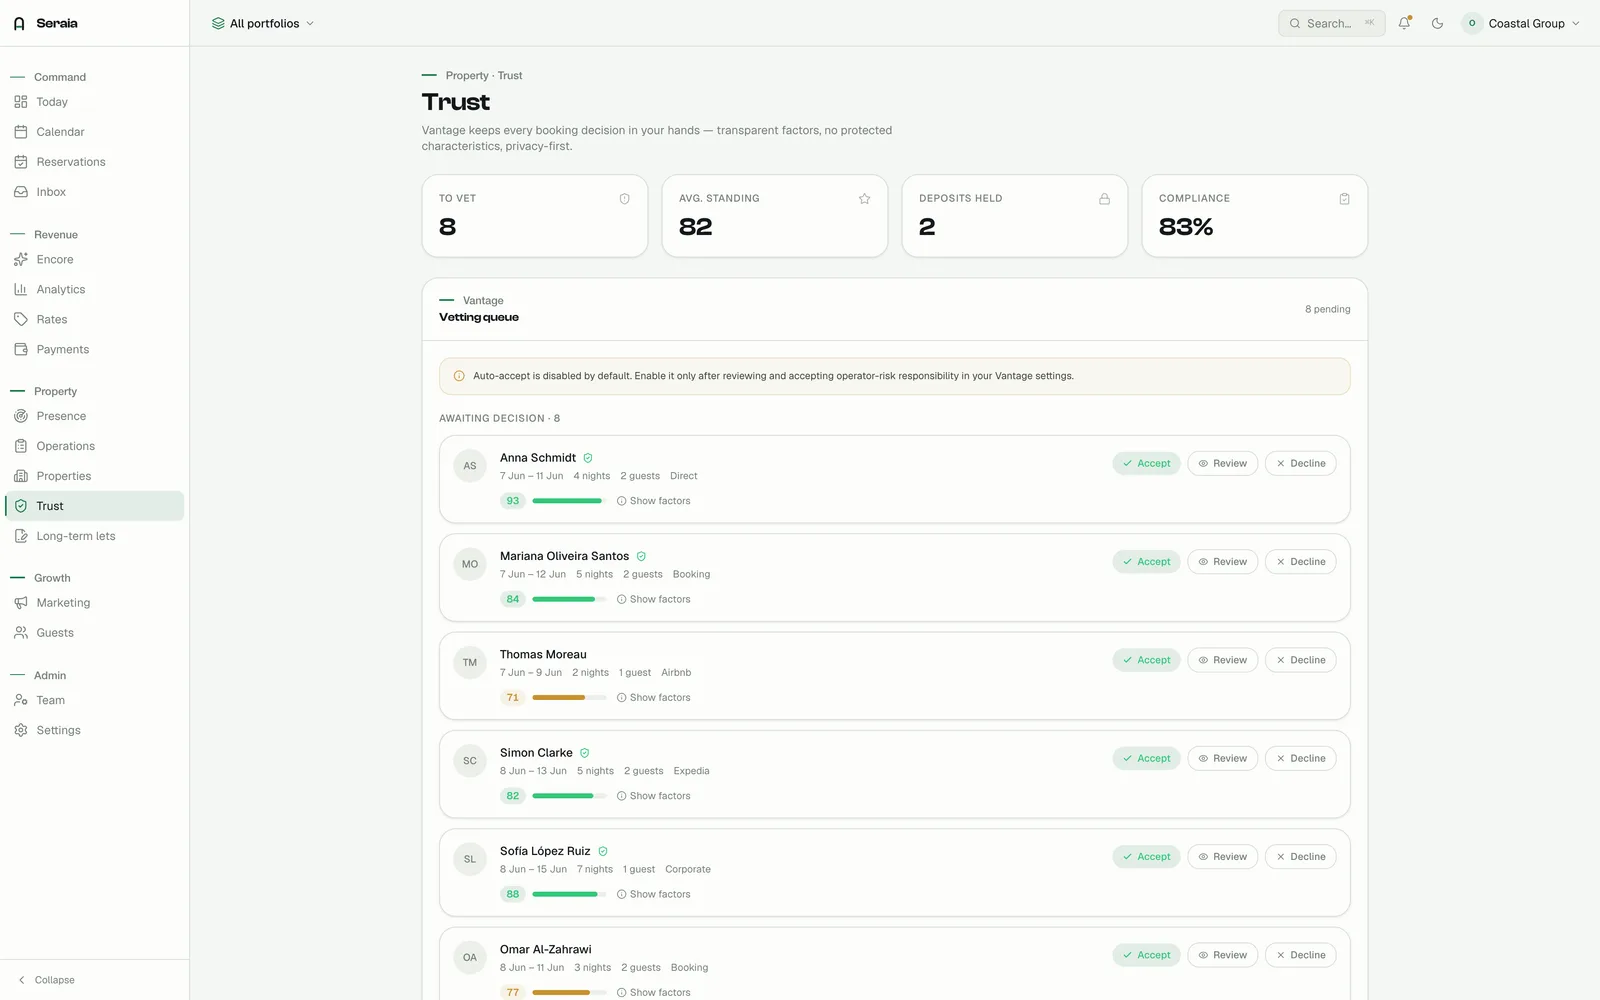The image size is (1600, 1000).
Task: Collapse the sidebar
Action: (47, 980)
